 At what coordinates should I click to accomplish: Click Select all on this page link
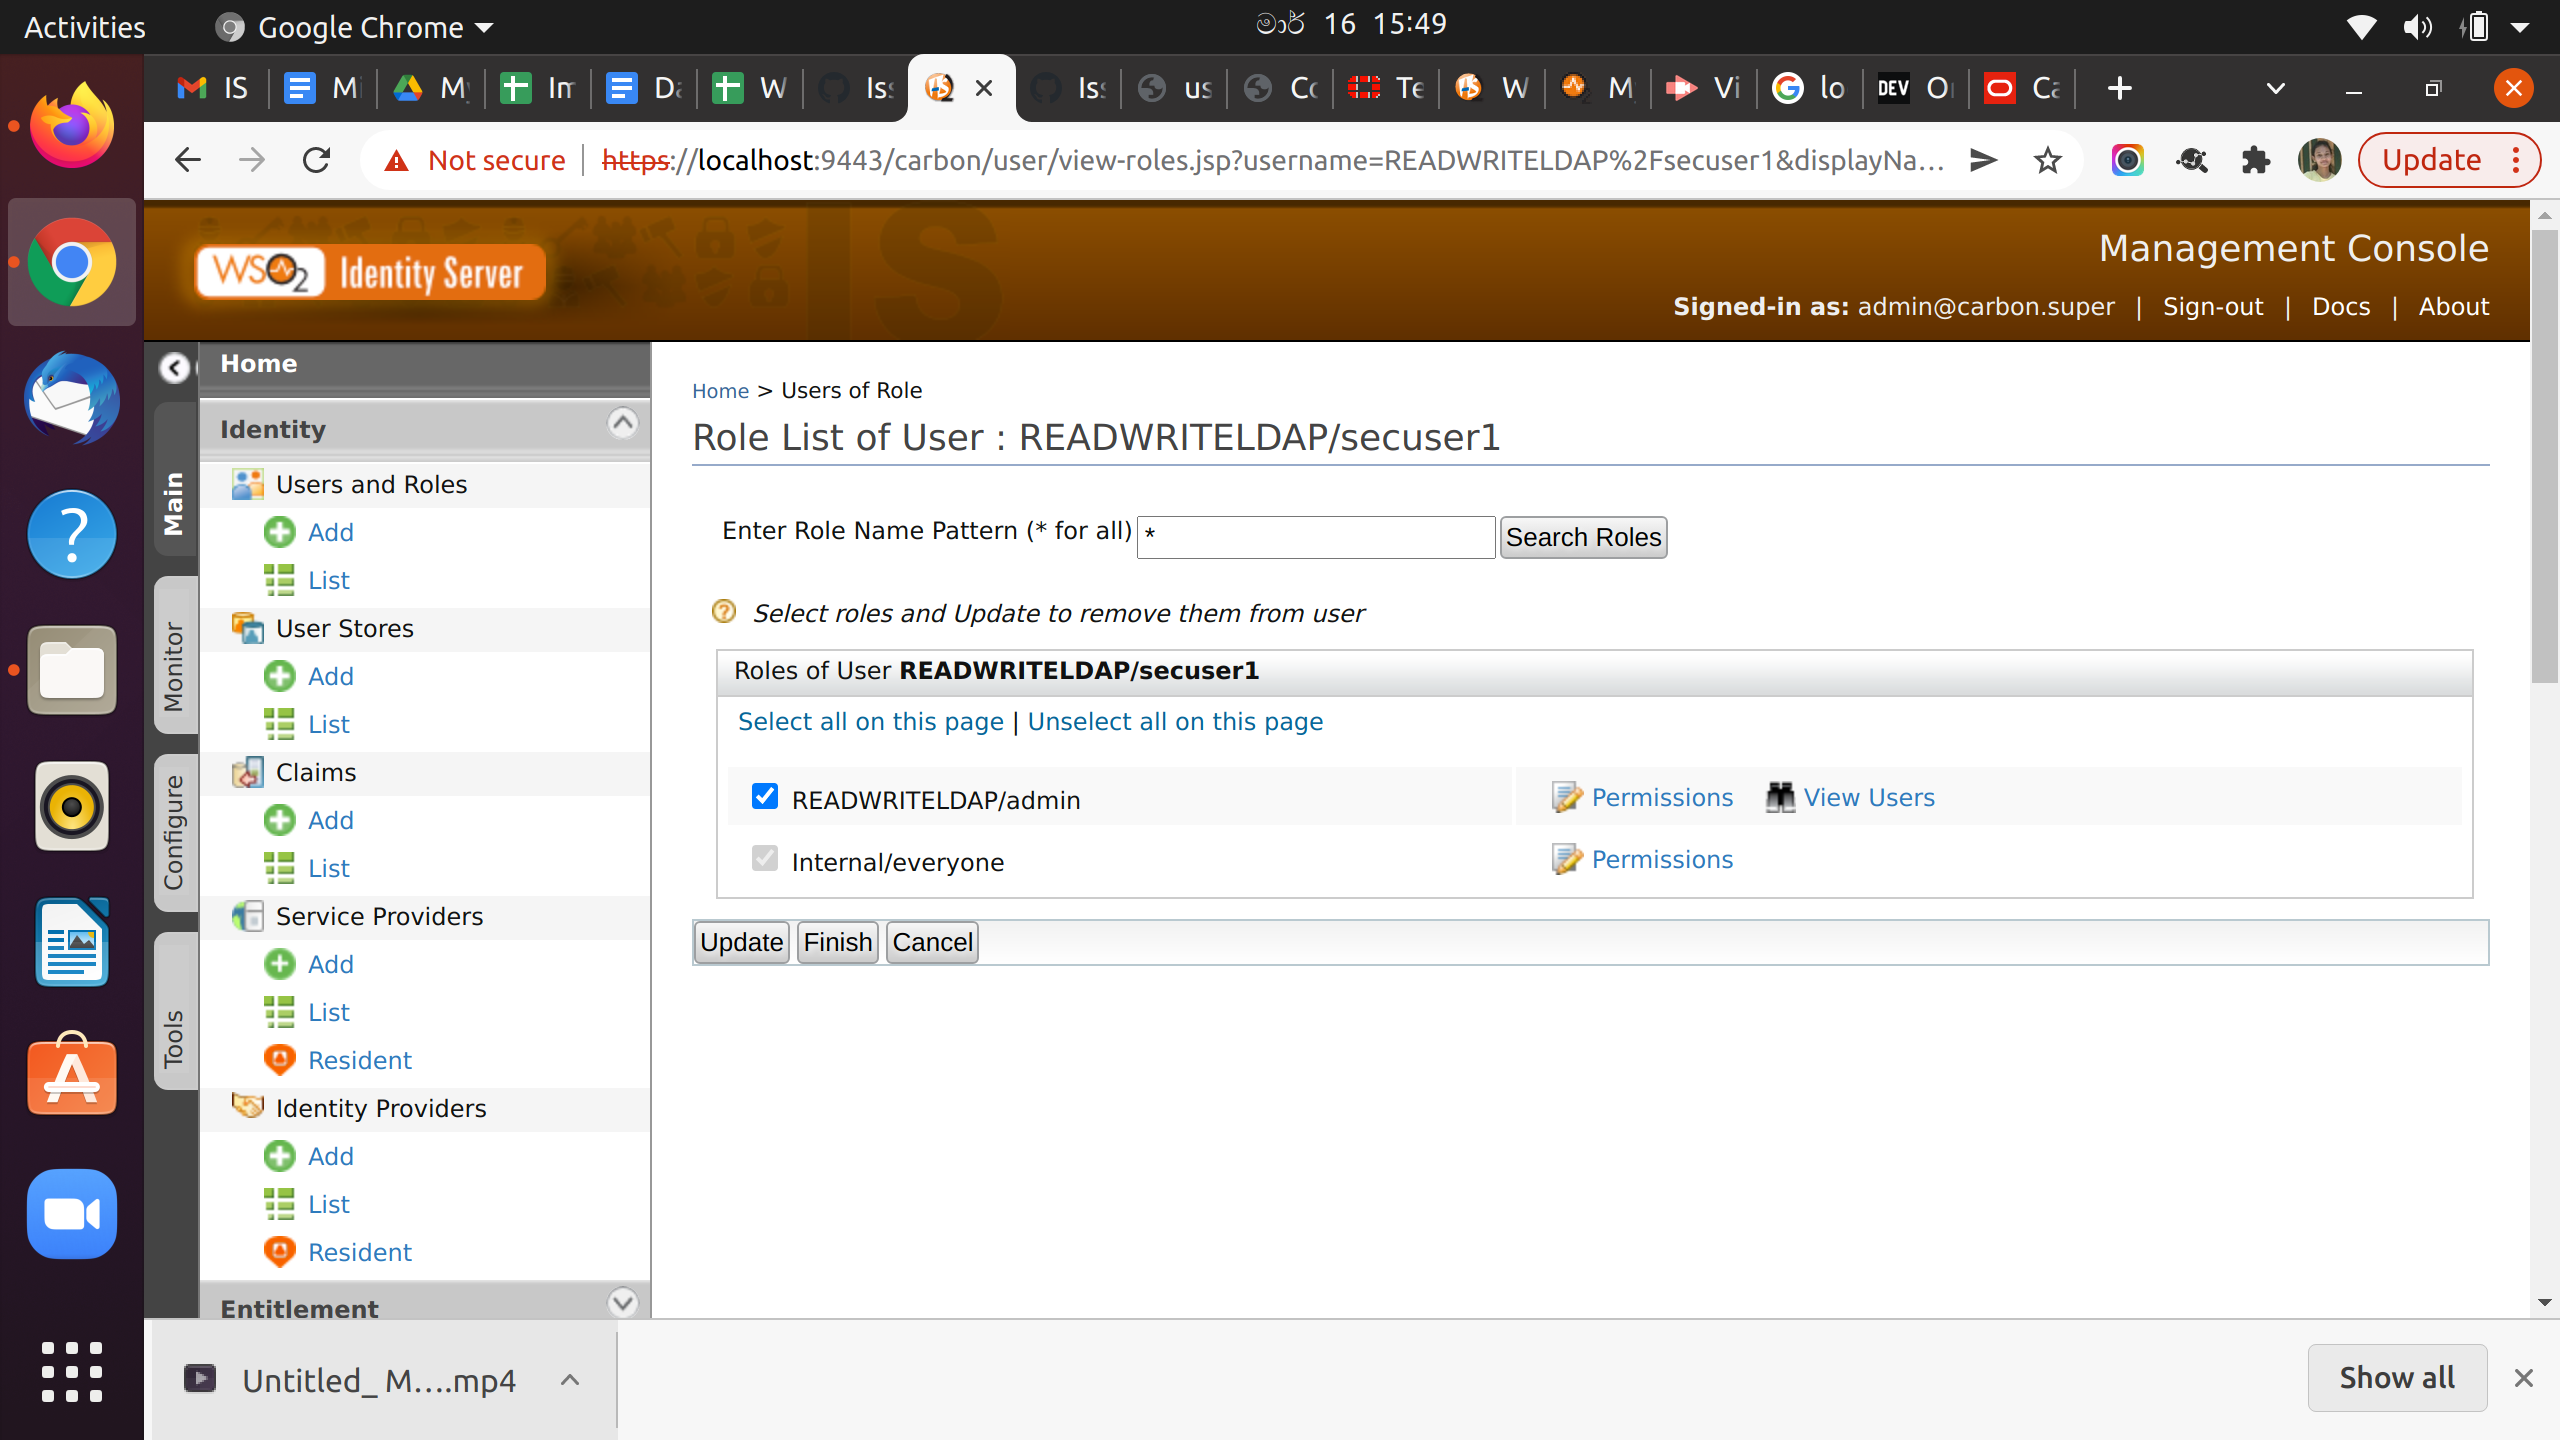pos(870,722)
